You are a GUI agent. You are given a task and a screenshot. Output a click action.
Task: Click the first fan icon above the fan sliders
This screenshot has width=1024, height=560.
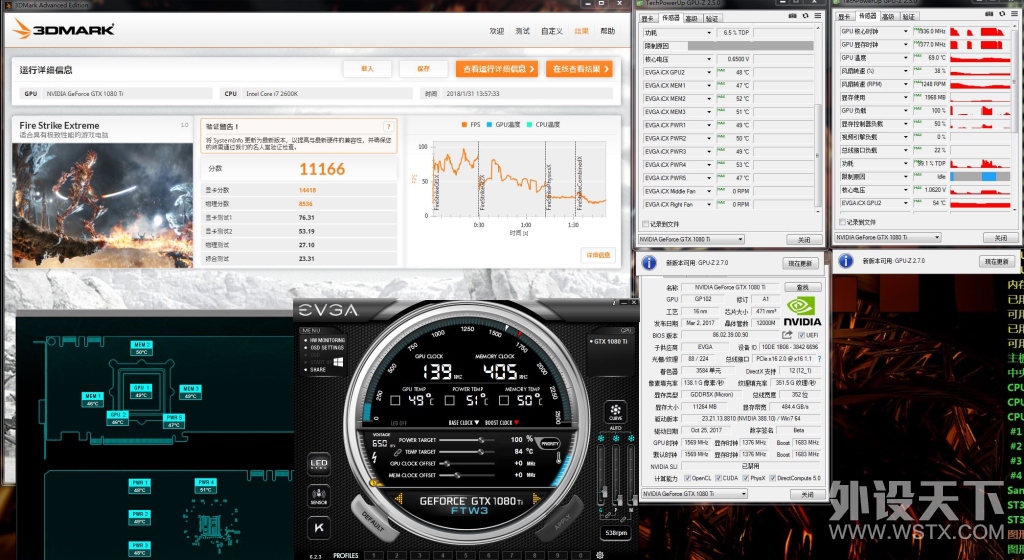601,439
